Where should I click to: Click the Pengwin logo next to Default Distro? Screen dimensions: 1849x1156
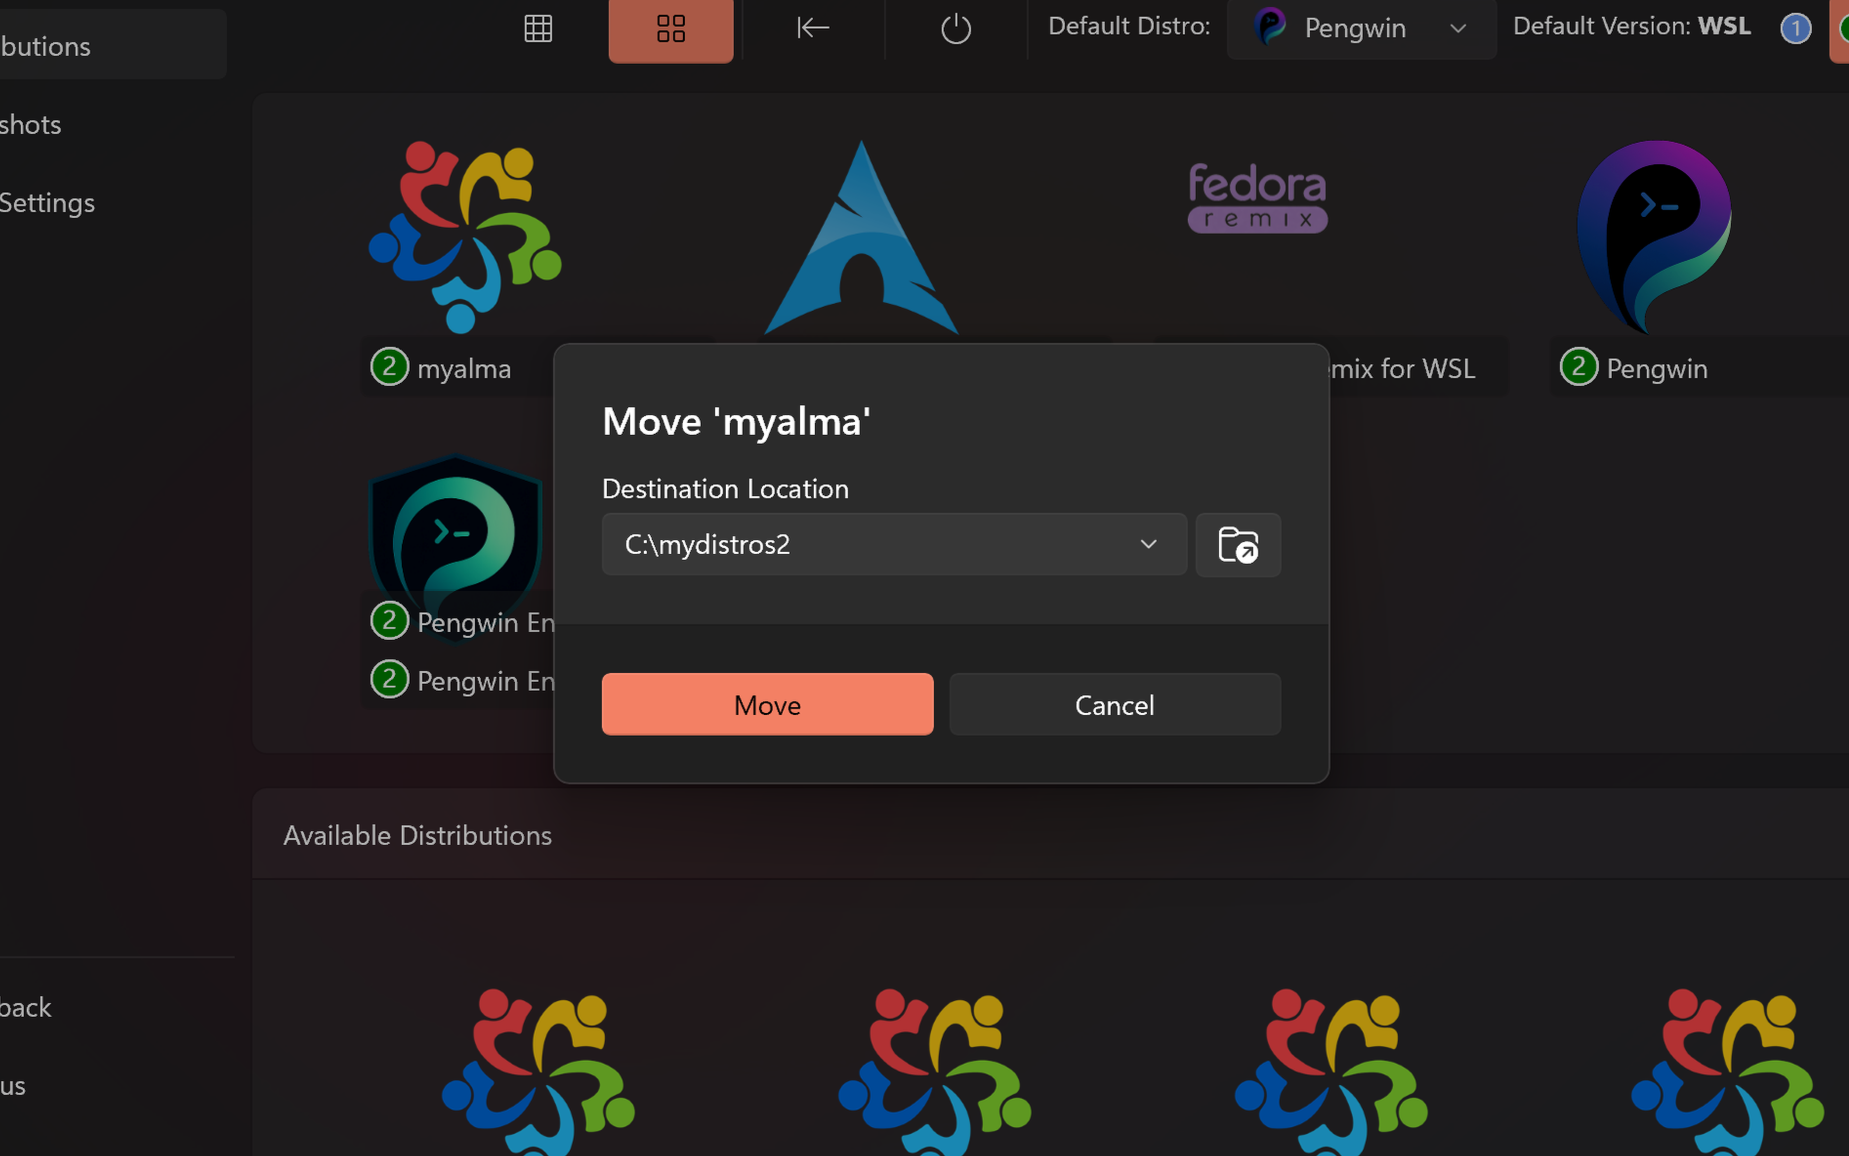click(x=1269, y=27)
